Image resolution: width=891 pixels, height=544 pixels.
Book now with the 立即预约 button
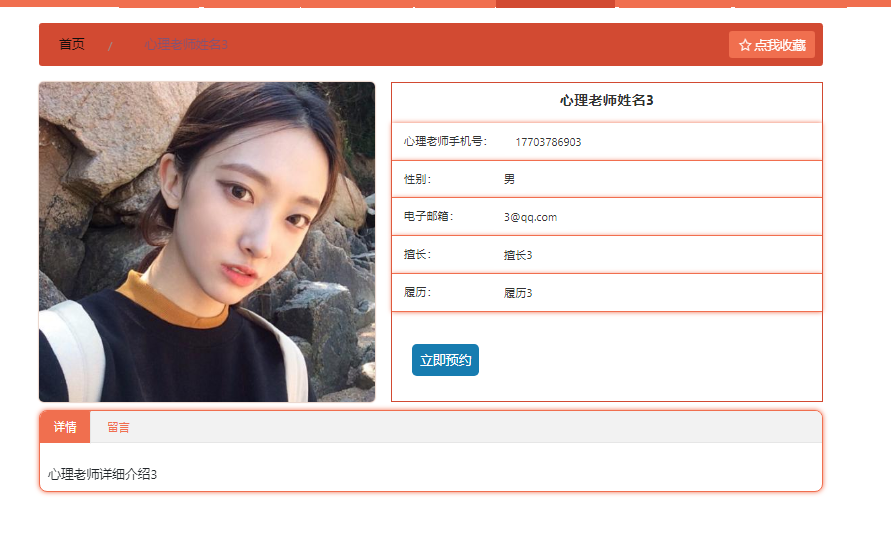[446, 360]
